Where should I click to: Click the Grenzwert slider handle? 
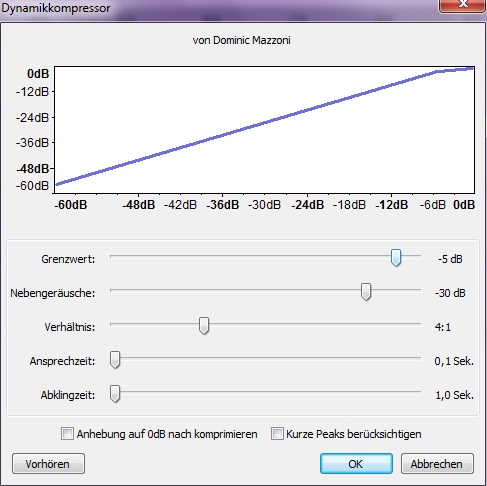click(396, 258)
